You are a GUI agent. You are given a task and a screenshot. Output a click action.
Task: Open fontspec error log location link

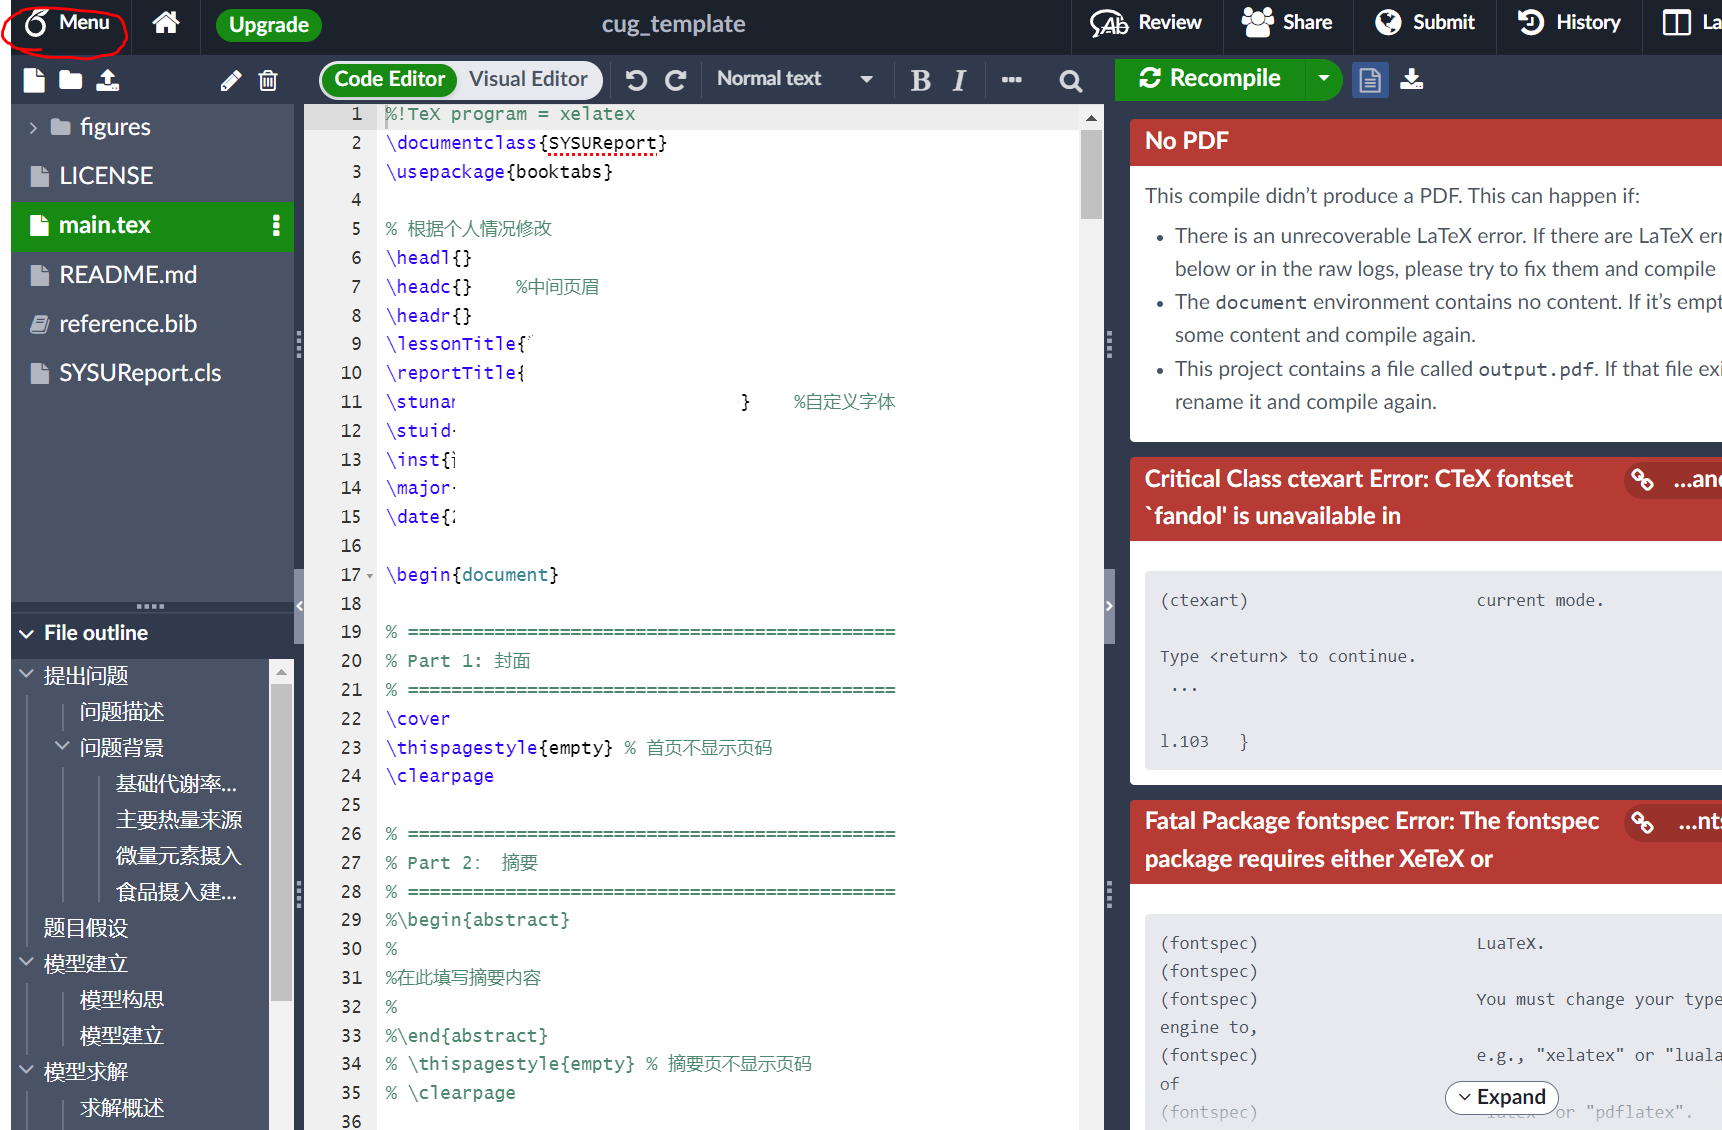1675,822
